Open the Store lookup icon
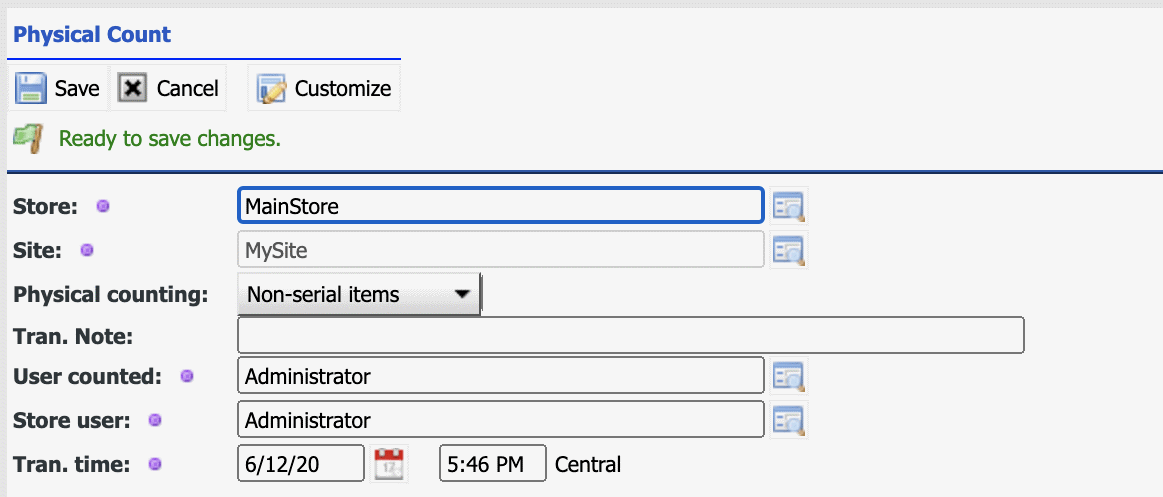The height and width of the screenshot is (497, 1163). (x=789, y=207)
